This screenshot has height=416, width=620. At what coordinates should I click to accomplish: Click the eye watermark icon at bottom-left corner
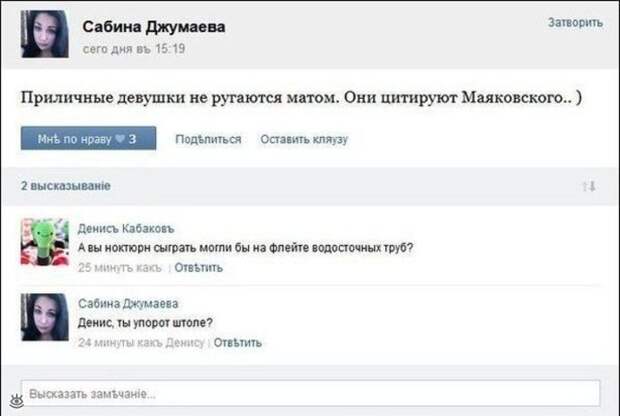point(16,401)
